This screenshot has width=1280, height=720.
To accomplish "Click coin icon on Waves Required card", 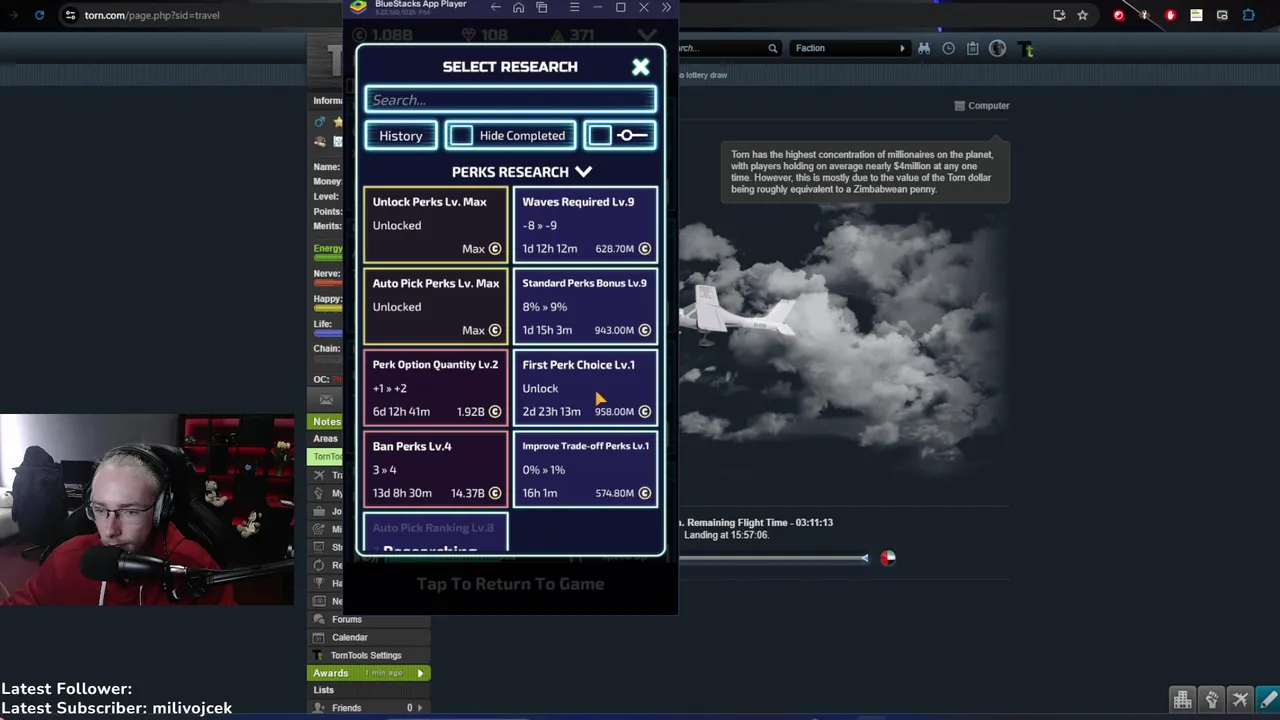I will point(644,248).
